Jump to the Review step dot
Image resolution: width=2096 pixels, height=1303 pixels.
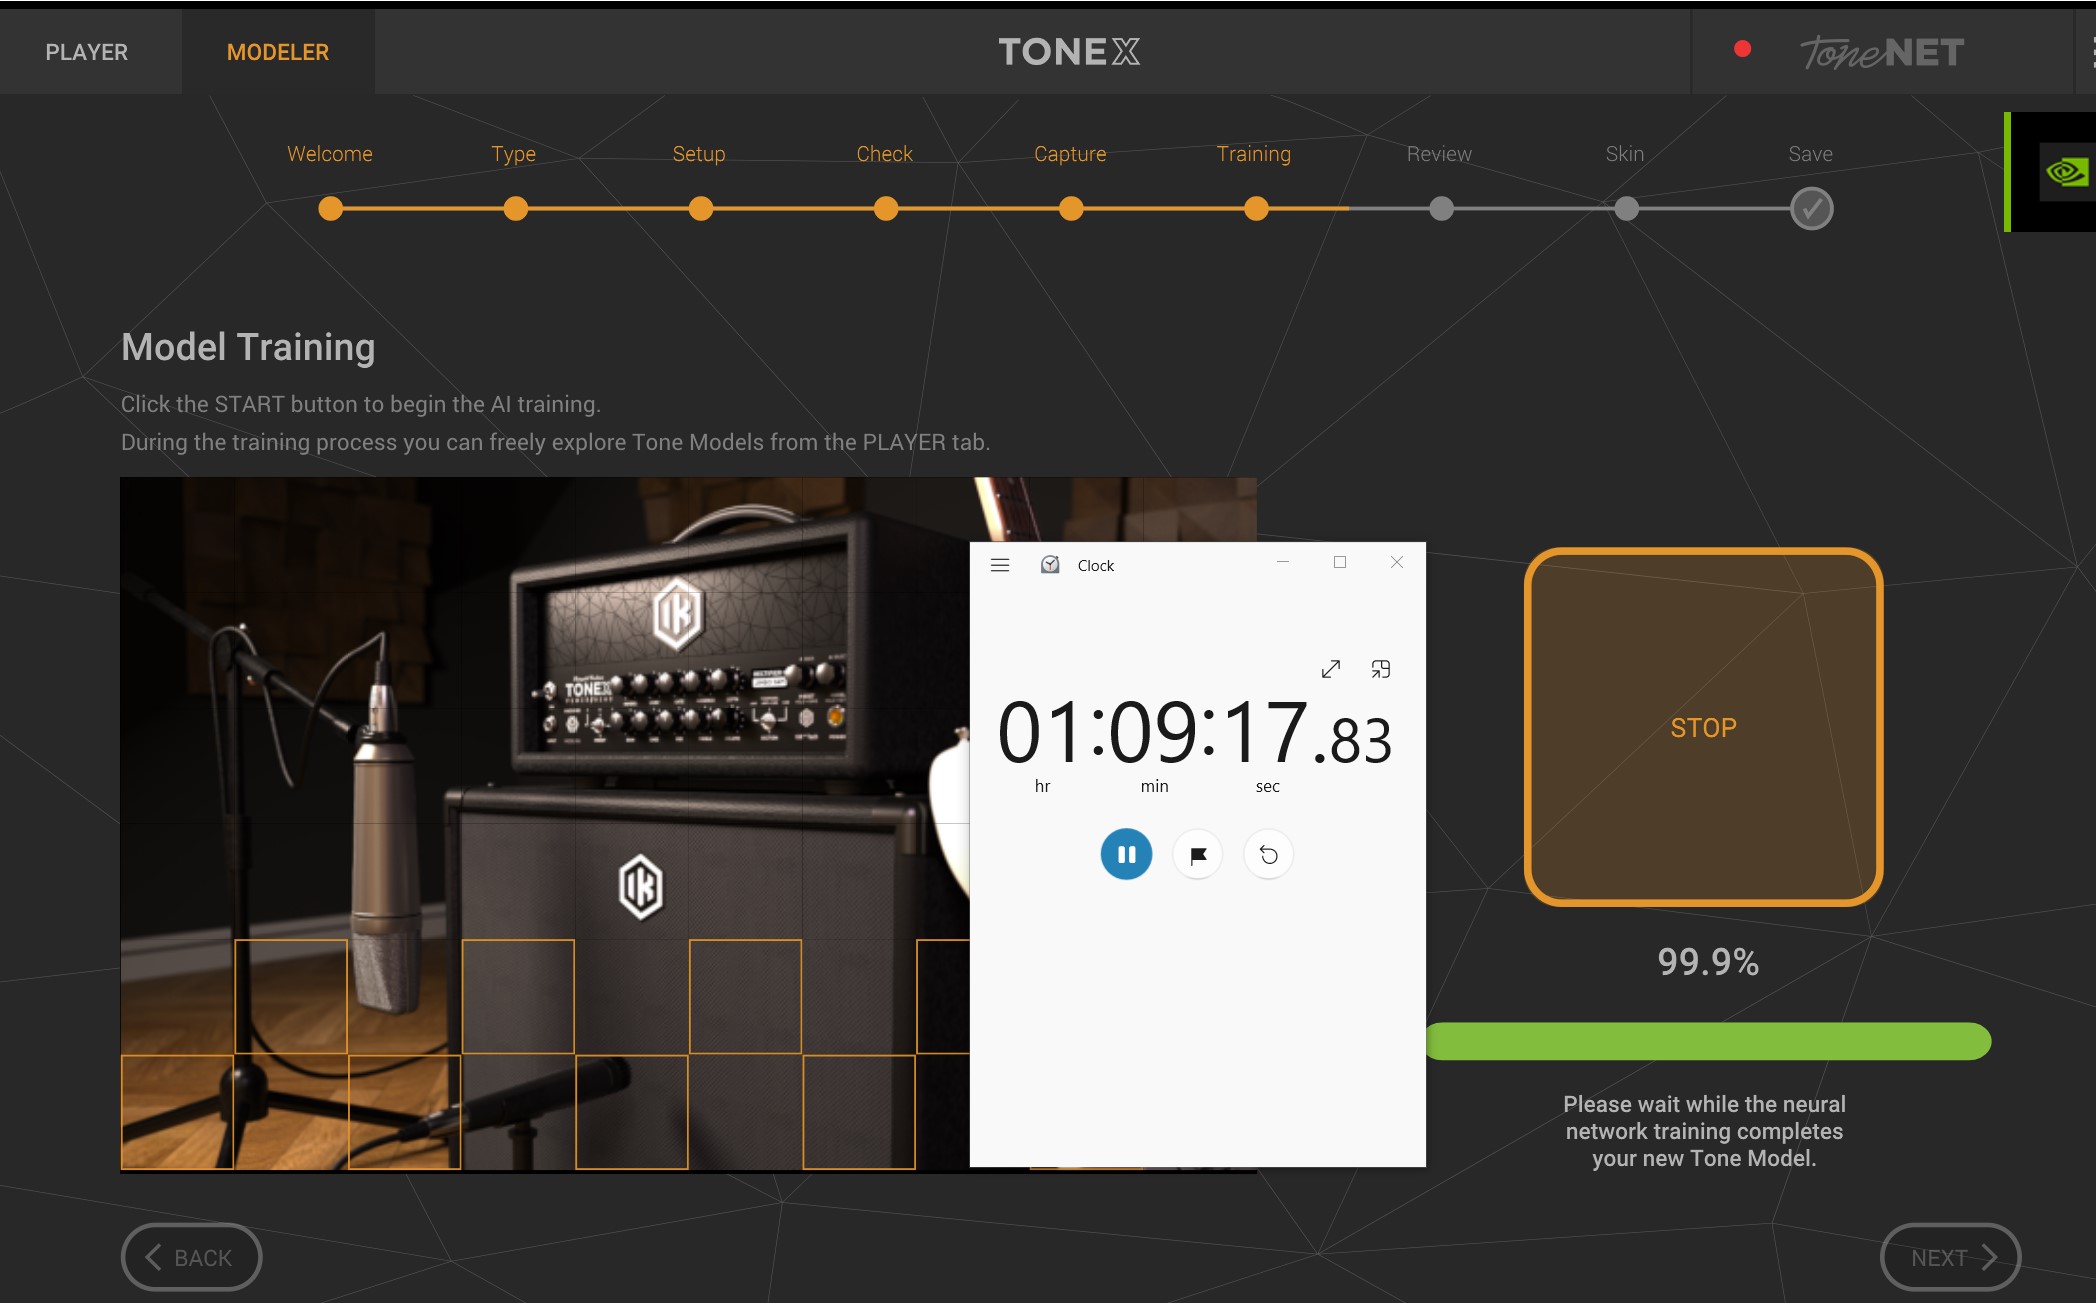click(1441, 209)
